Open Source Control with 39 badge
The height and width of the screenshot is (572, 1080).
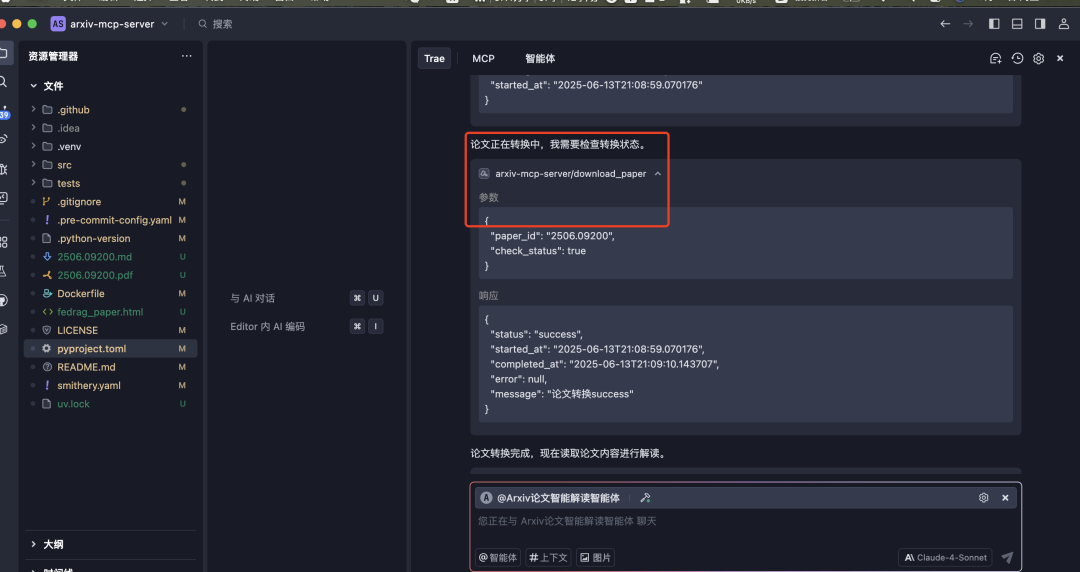[3, 112]
